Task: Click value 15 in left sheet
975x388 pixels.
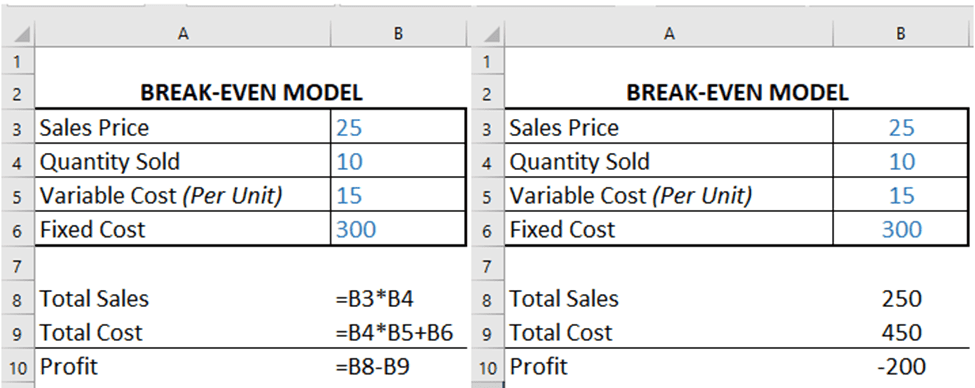Action: (x=349, y=196)
